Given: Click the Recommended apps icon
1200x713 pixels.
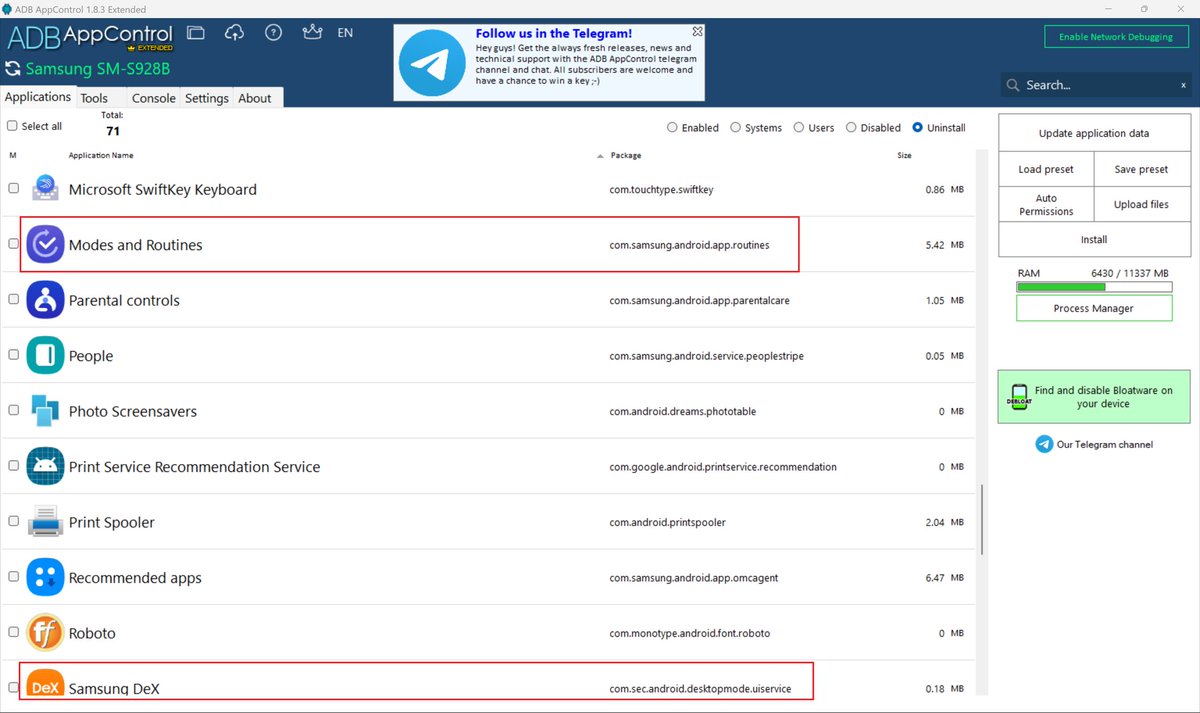Looking at the screenshot, I should coord(45,577).
